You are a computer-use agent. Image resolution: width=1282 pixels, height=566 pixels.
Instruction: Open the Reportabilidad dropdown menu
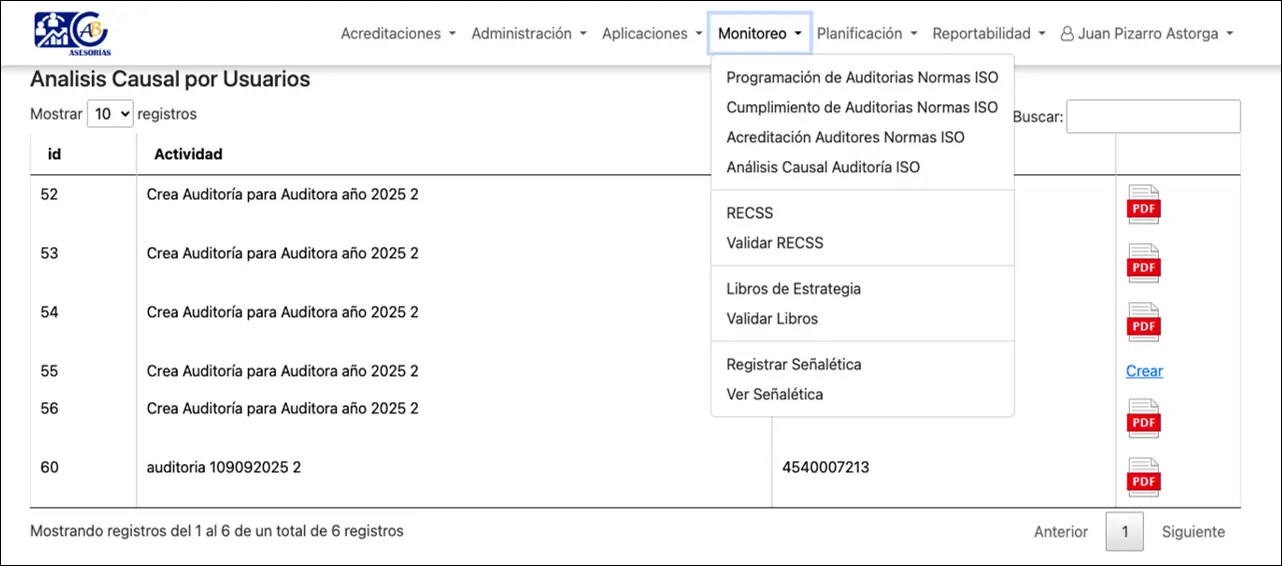point(989,34)
